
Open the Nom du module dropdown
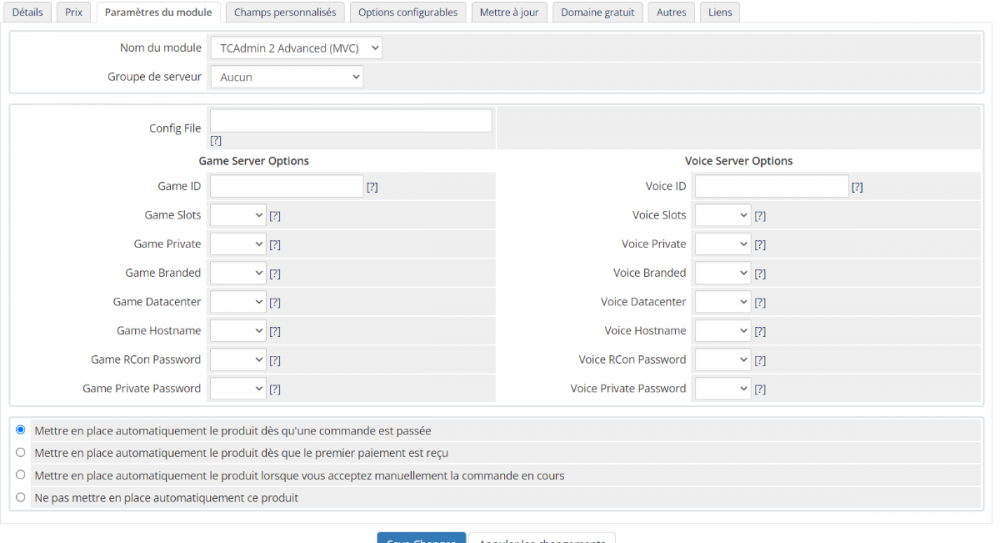(296, 48)
